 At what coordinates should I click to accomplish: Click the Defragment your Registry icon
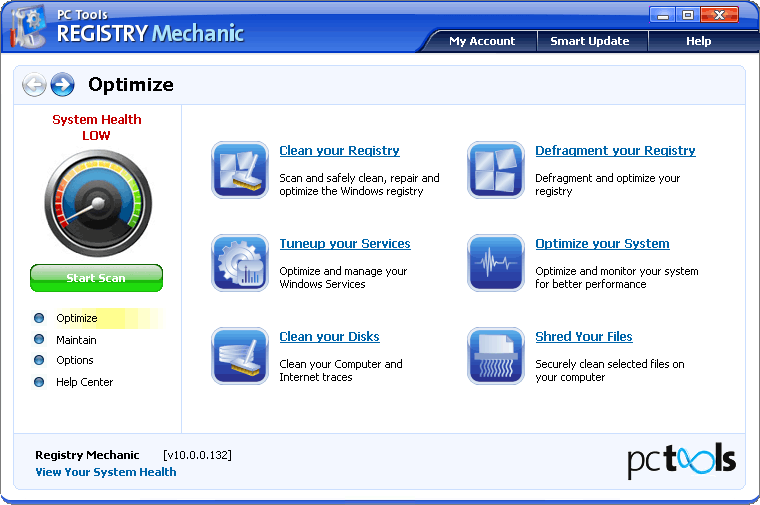496,170
